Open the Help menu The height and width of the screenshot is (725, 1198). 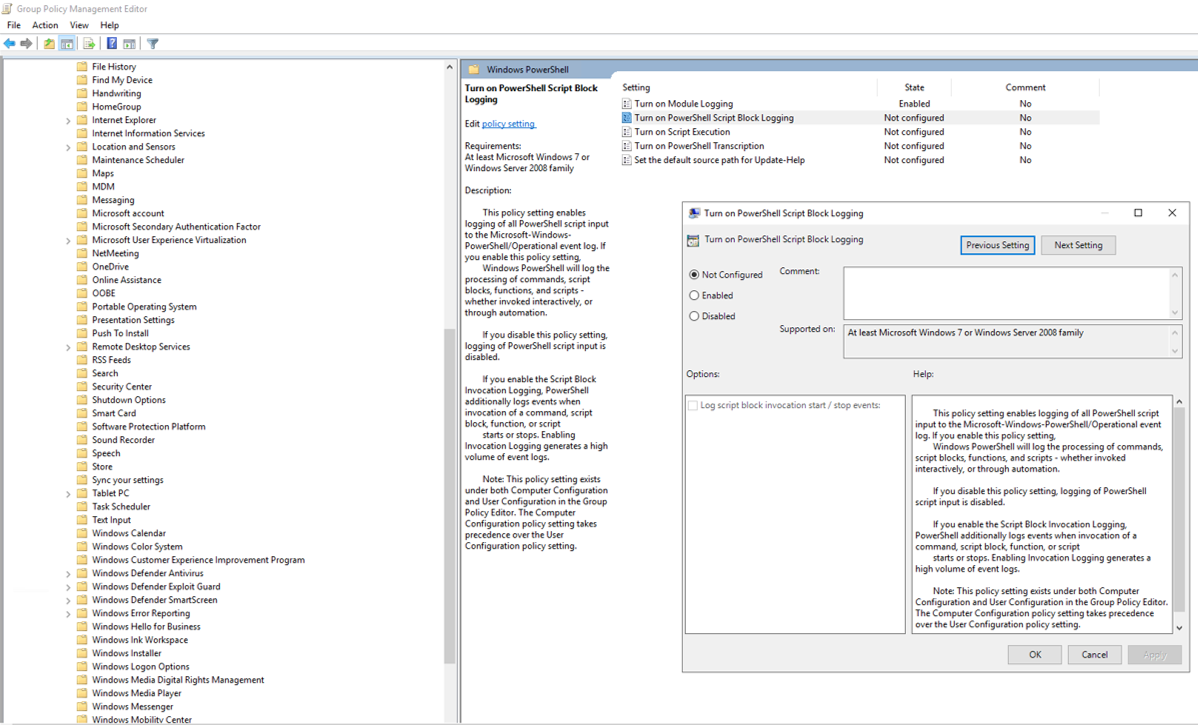pyautogui.click(x=109, y=25)
